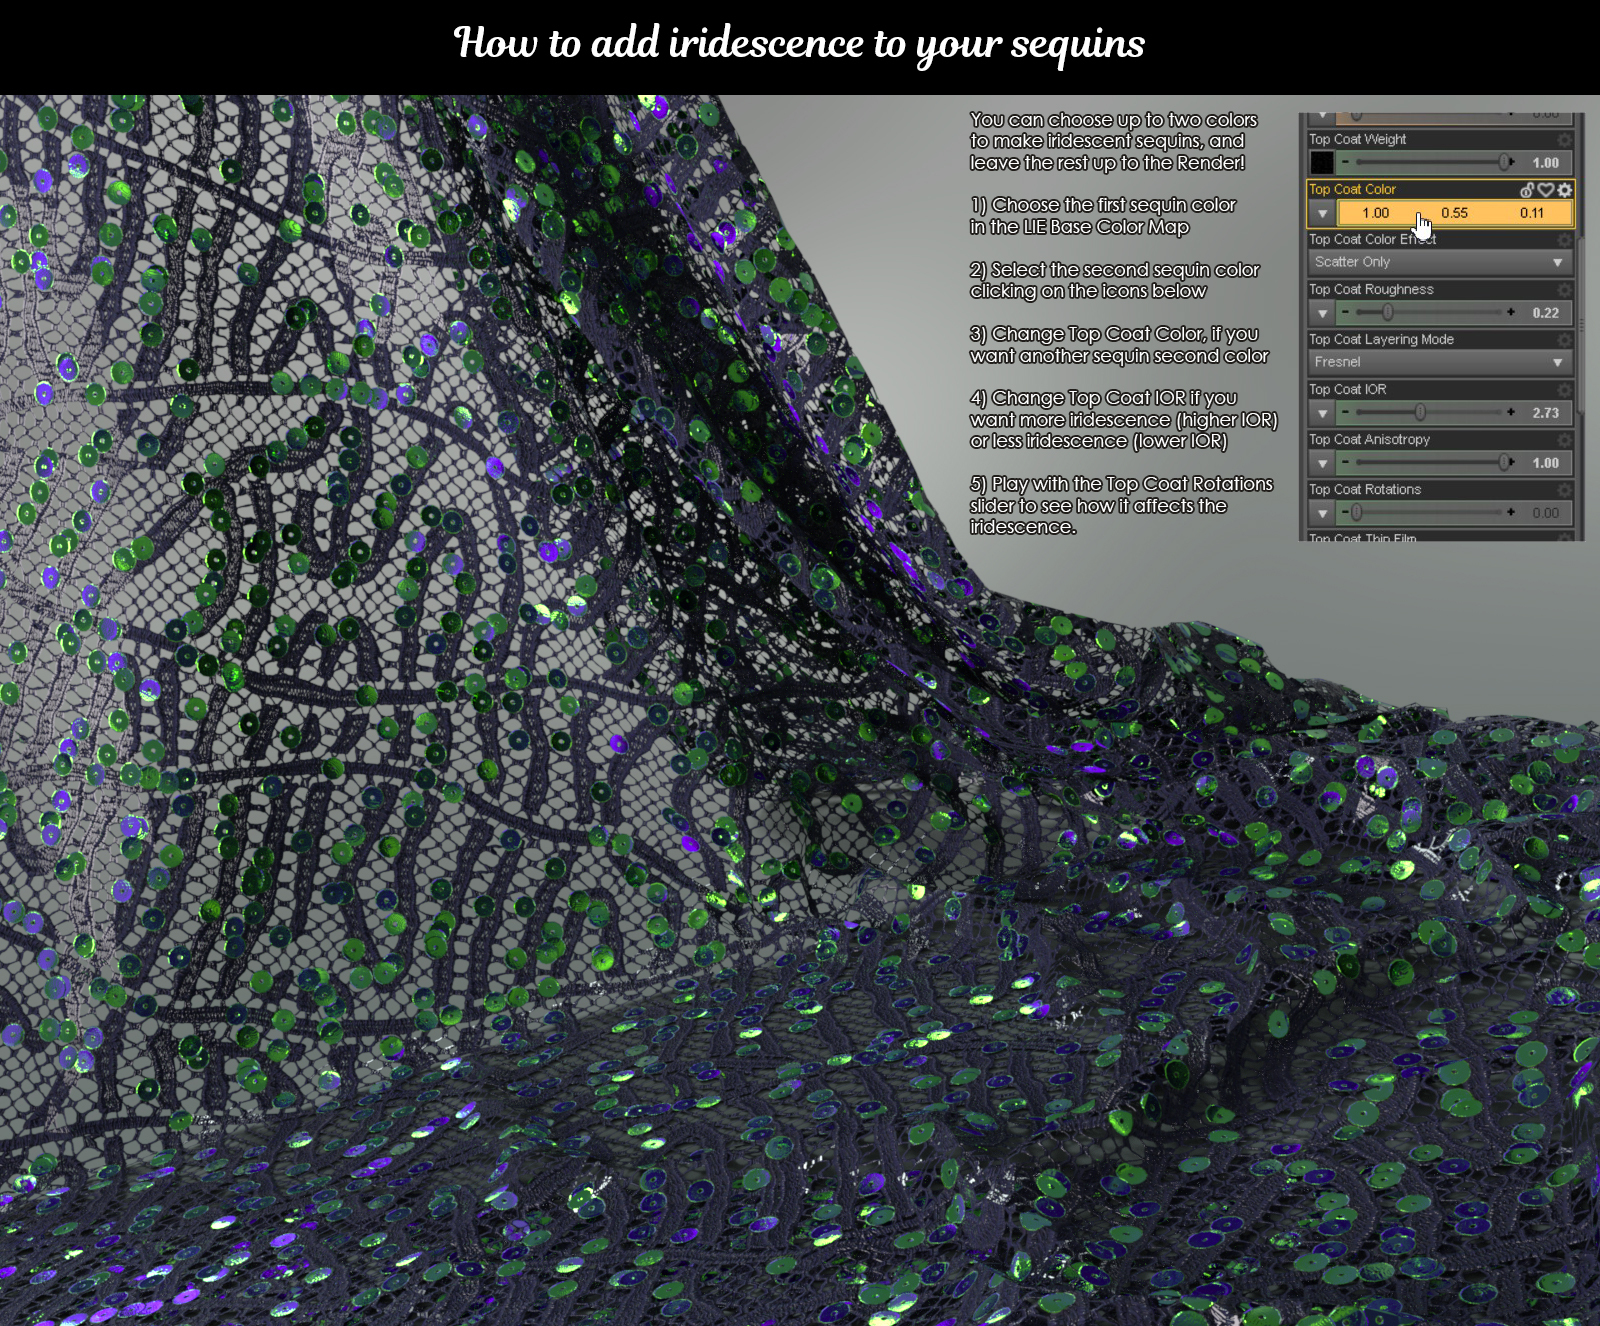
Task: Click the minus button on Top Coat IOR
Action: 1346,412
